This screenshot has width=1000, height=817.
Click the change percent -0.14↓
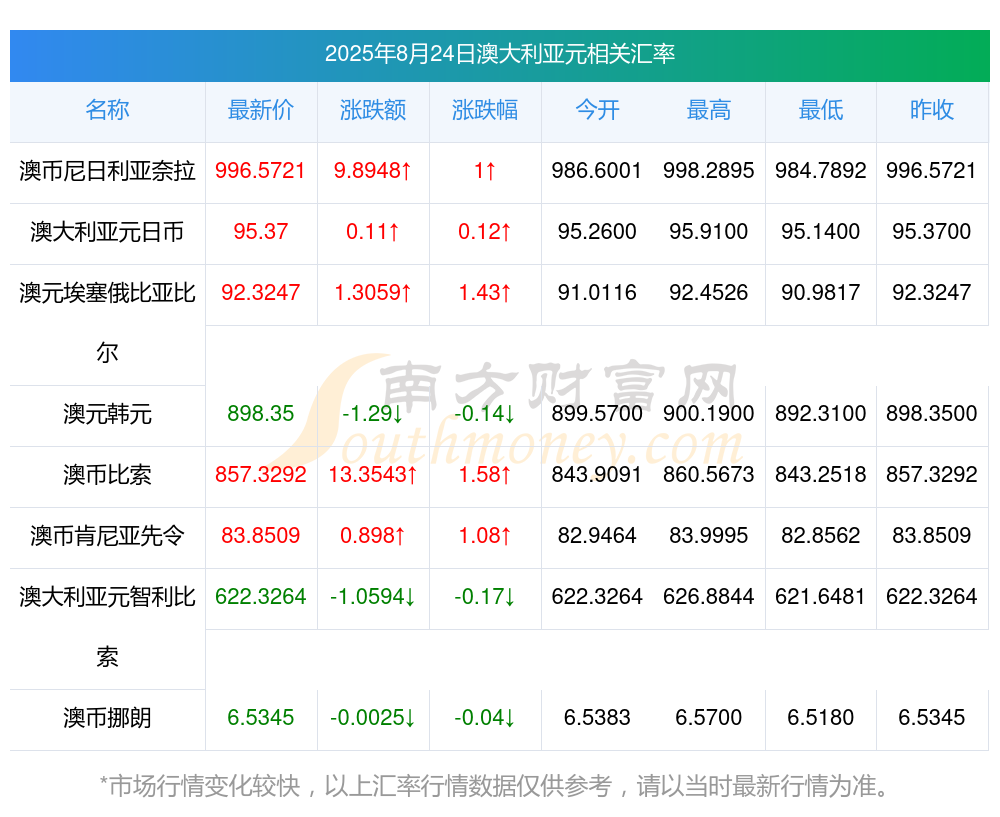point(485,413)
